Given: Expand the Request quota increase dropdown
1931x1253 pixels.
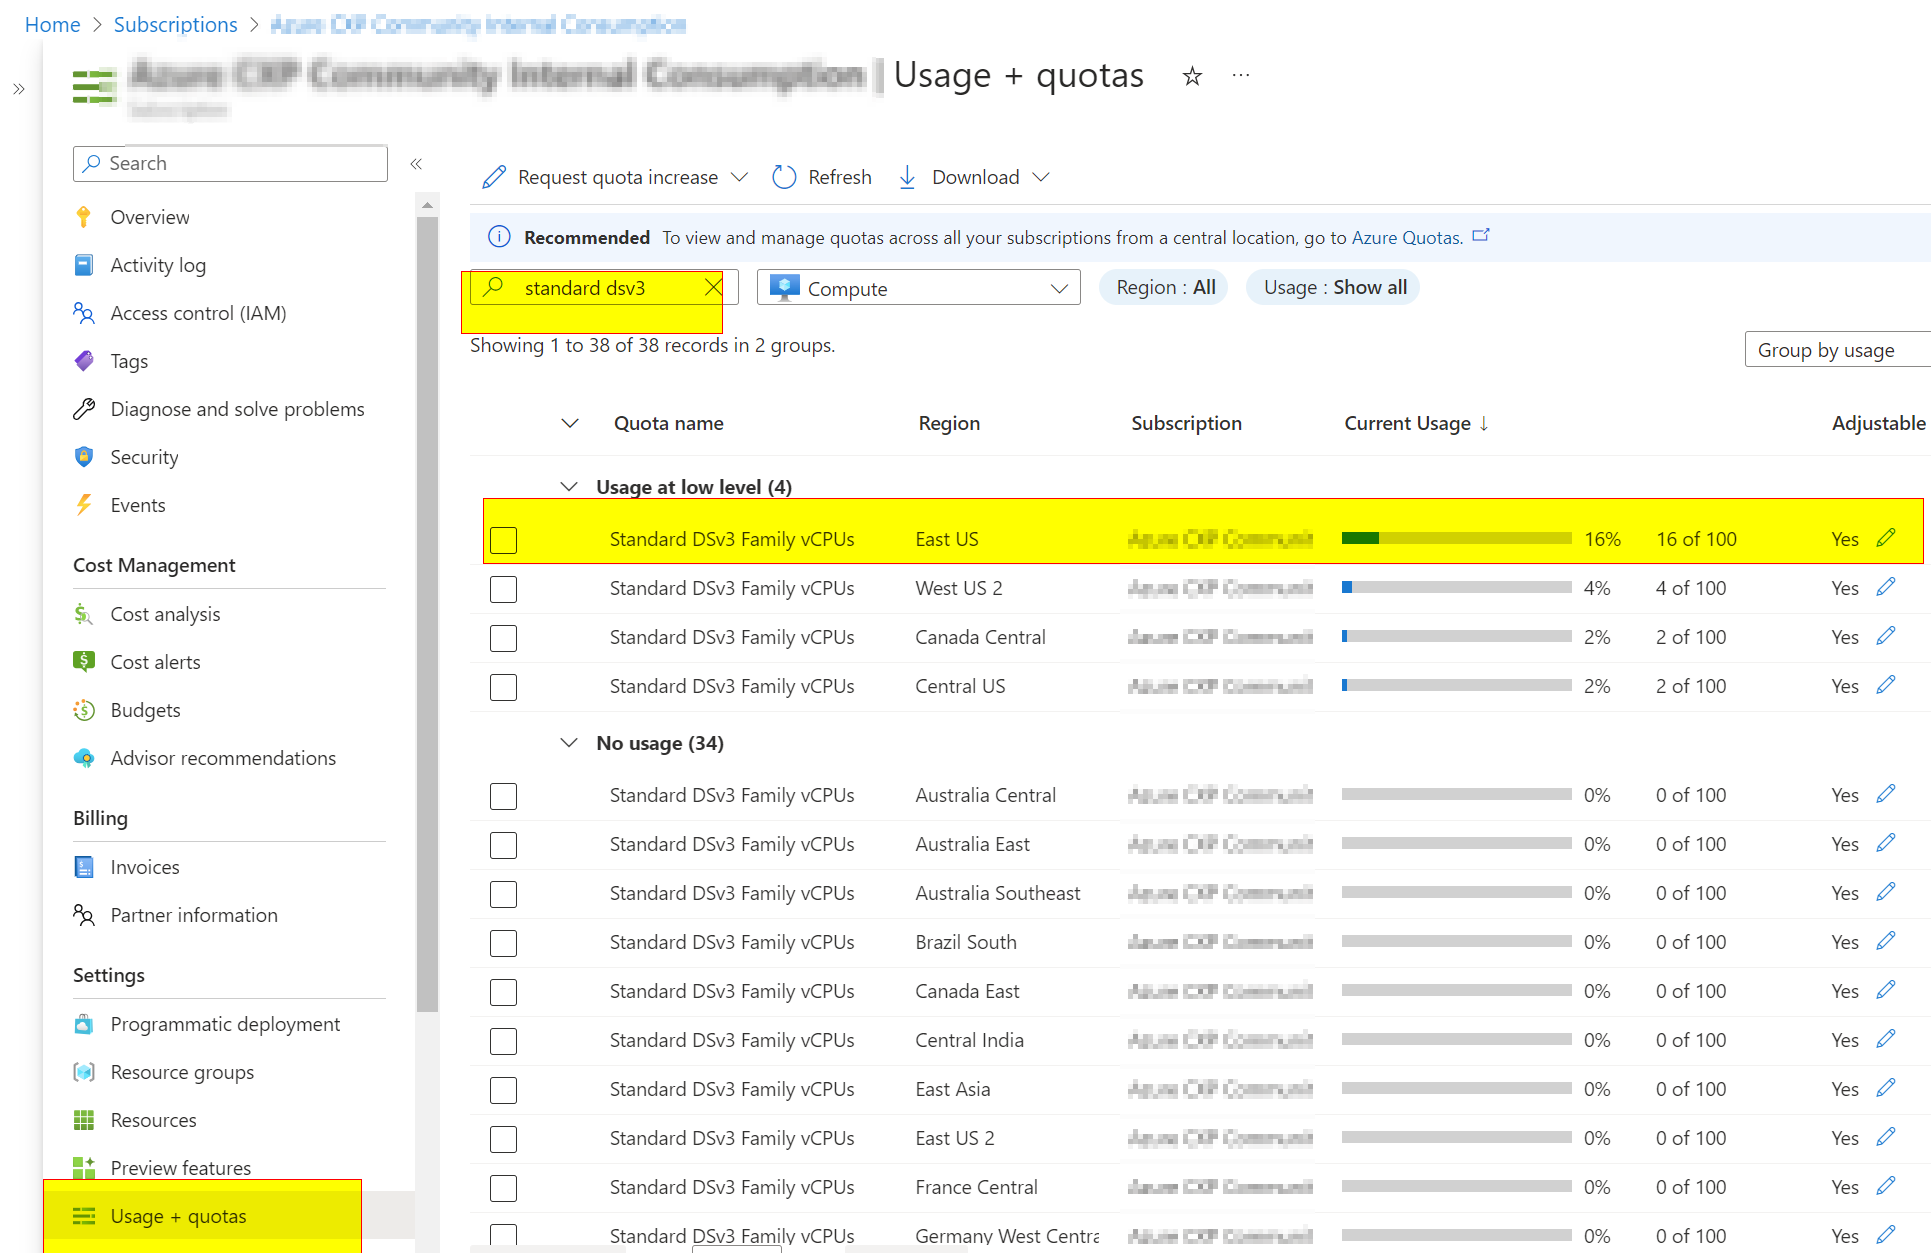Looking at the screenshot, I should [739, 177].
